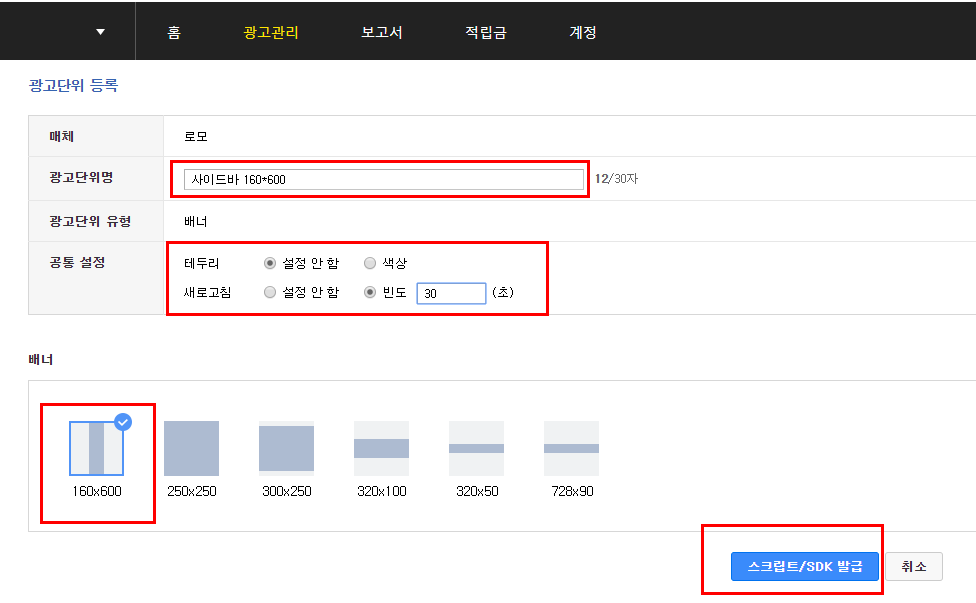The image size is (976, 603).
Task: Click the 광고단위 등록 page heading
Action: 73,85
